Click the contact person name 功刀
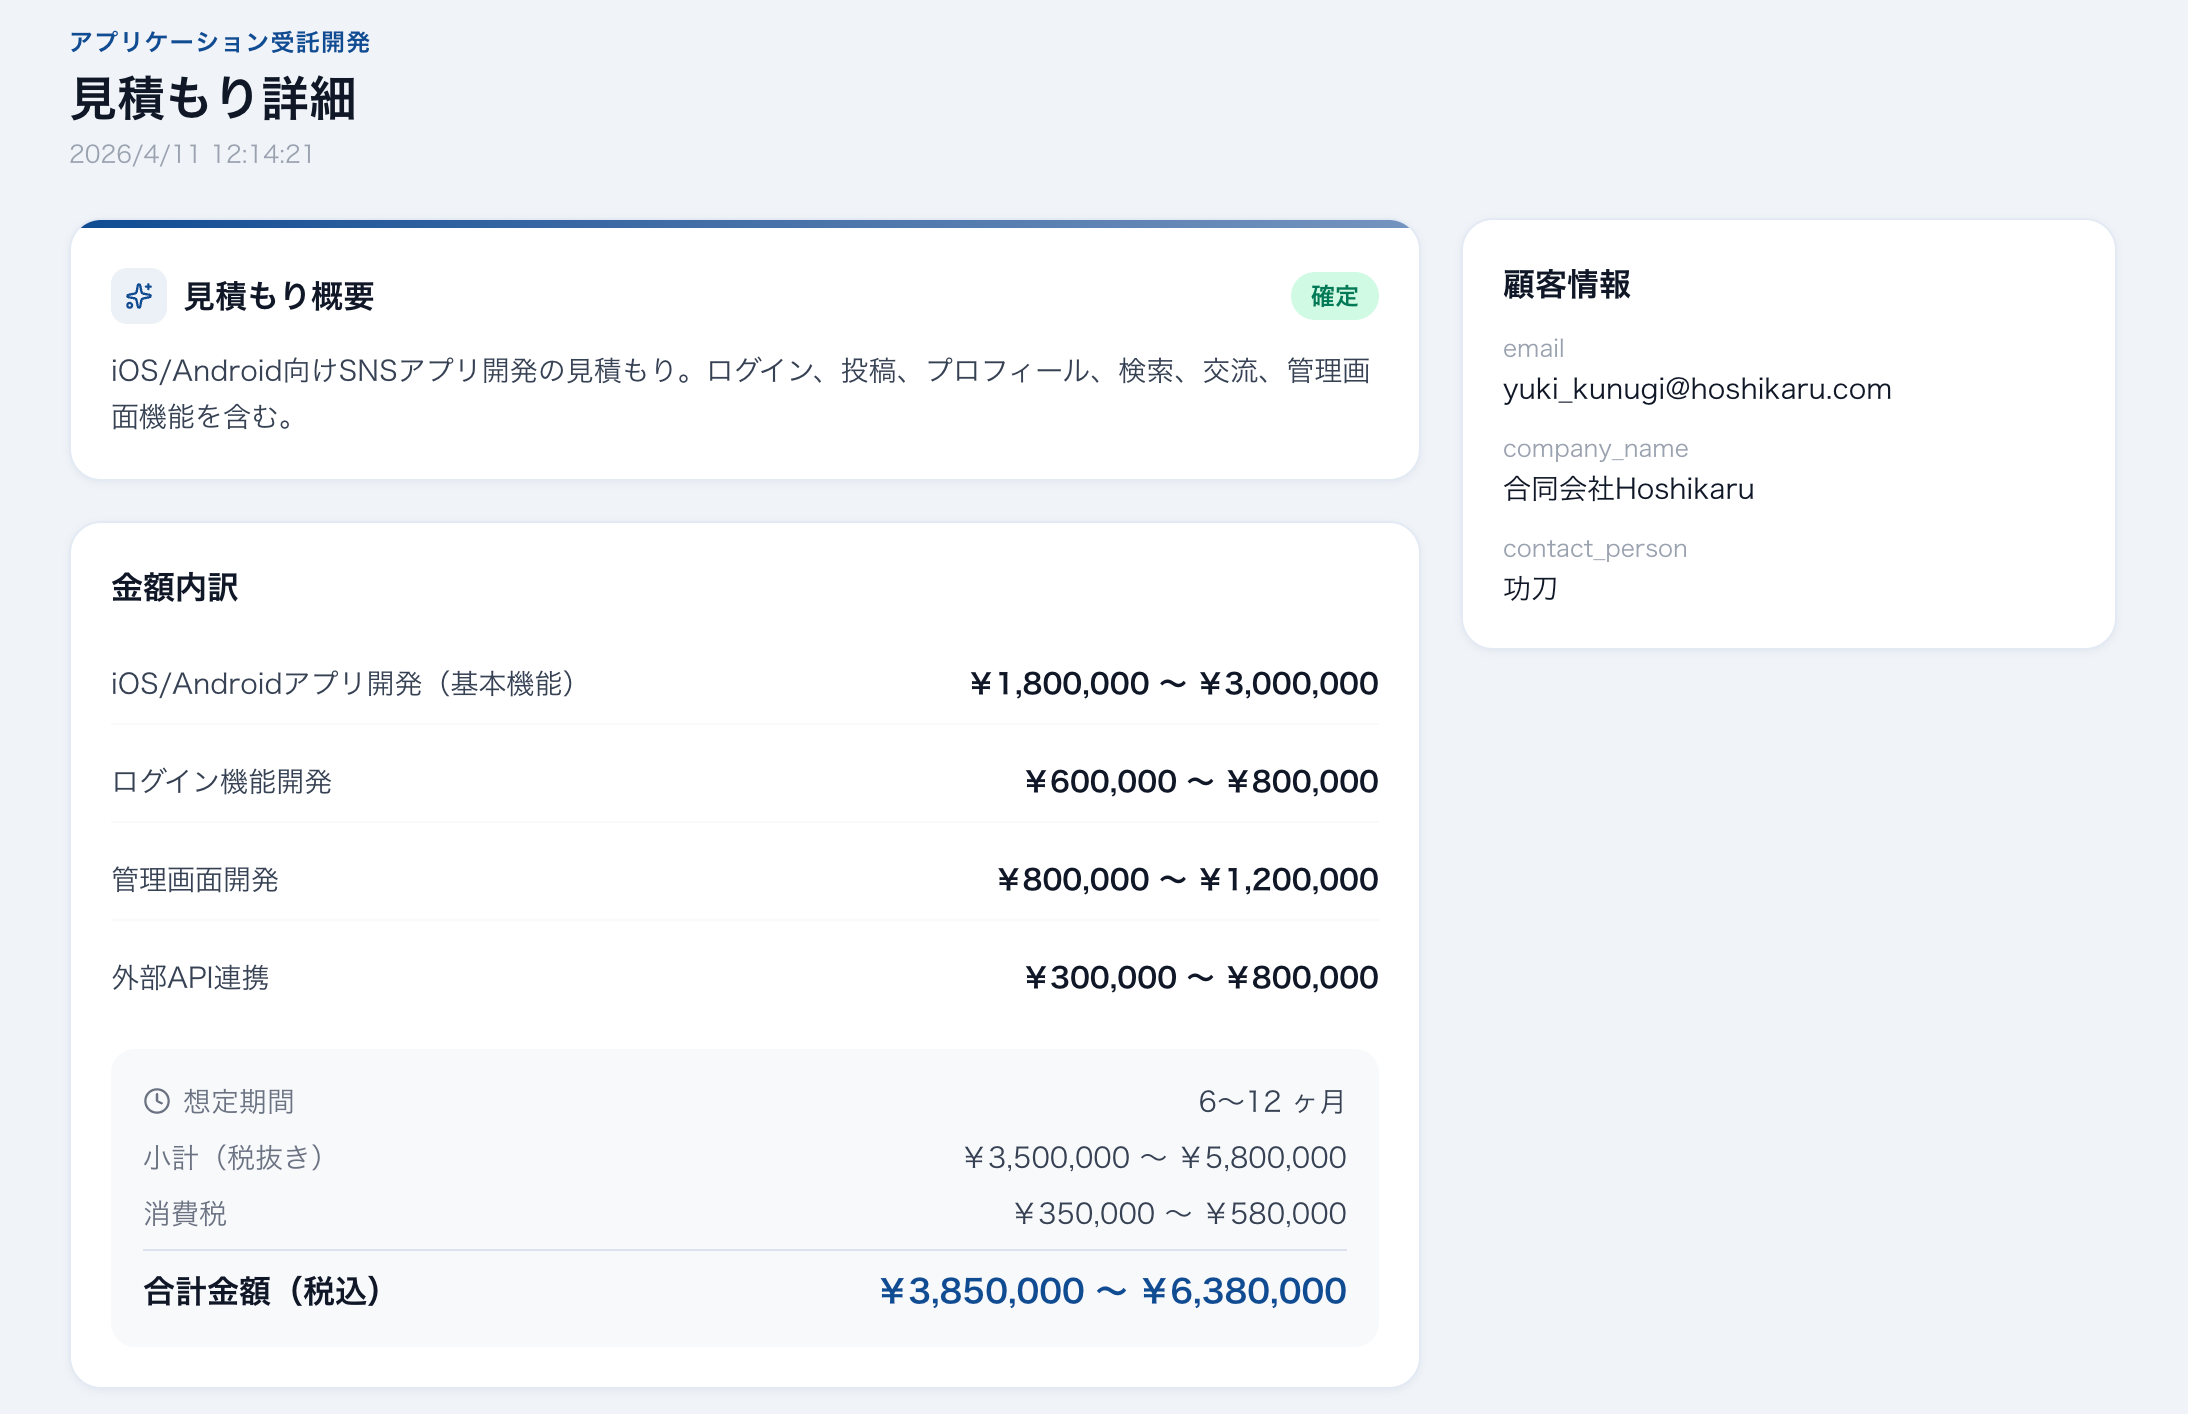This screenshot has height=1414, width=2188. (1530, 588)
